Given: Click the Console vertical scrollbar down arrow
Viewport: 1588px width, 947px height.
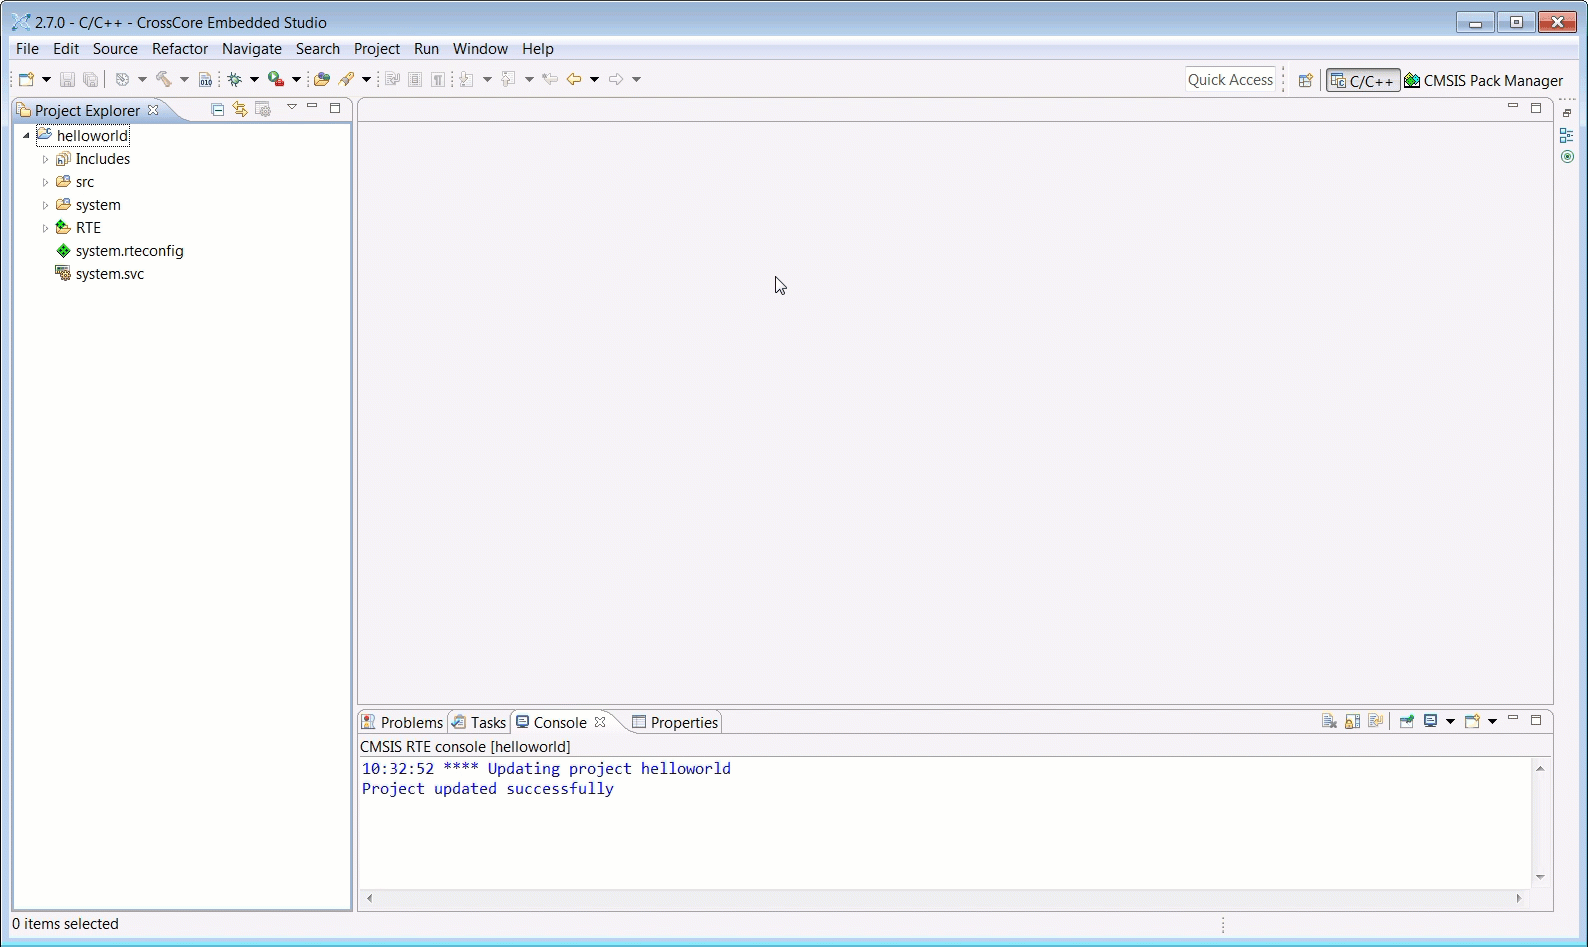Looking at the screenshot, I should pyautogui.click(x=1540, y=877).
